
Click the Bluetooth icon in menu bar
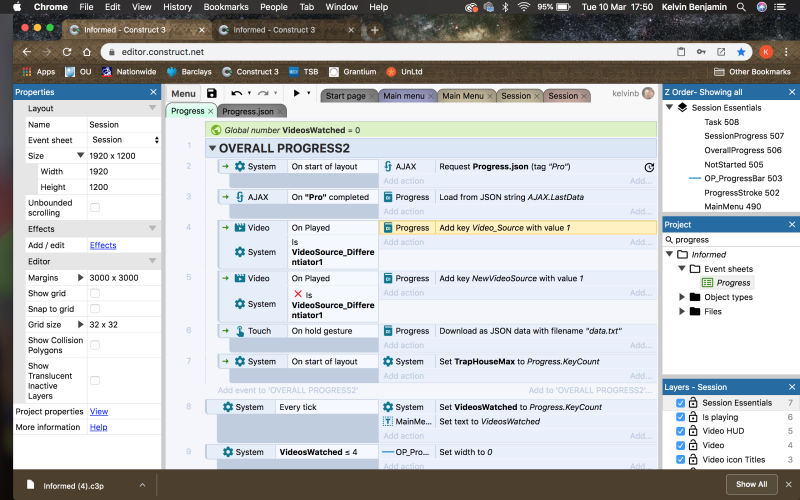tap(505, 7)
